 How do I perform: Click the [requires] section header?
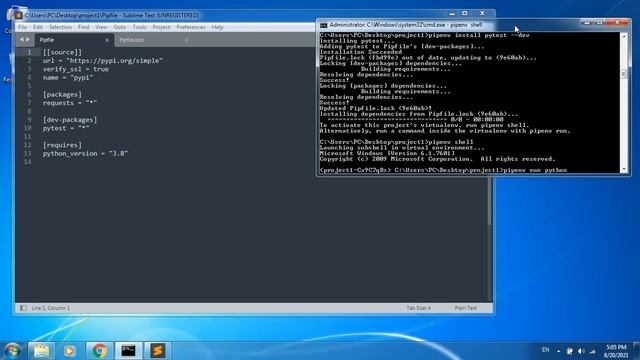(x=62, y=145)
